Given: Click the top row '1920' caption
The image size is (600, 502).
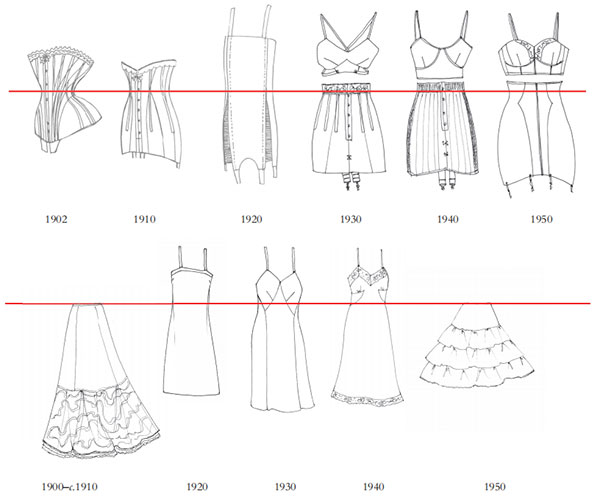Looking at the screenshot, I should pyautogui.click(x=251, y=219).
